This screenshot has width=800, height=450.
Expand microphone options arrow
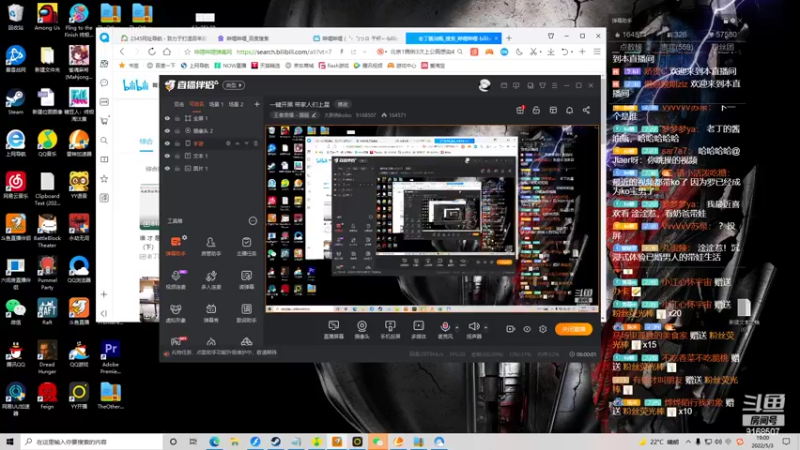click(457, 327)
